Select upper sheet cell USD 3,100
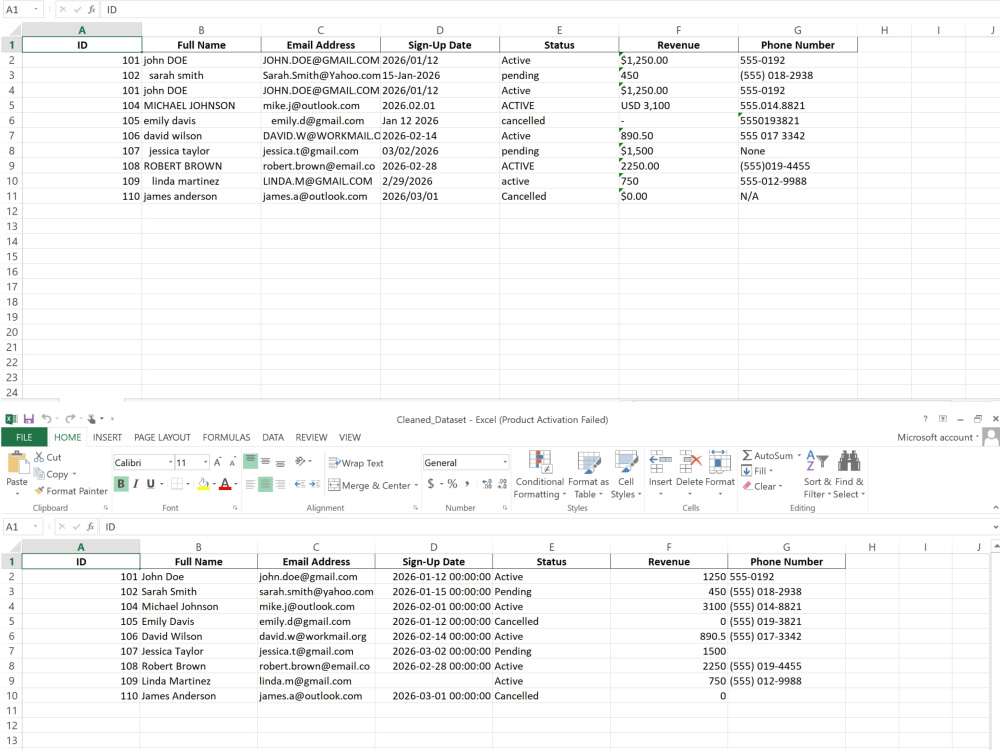Image resolution: width=1000 pixels, height=750 pixels. [678, 105]
